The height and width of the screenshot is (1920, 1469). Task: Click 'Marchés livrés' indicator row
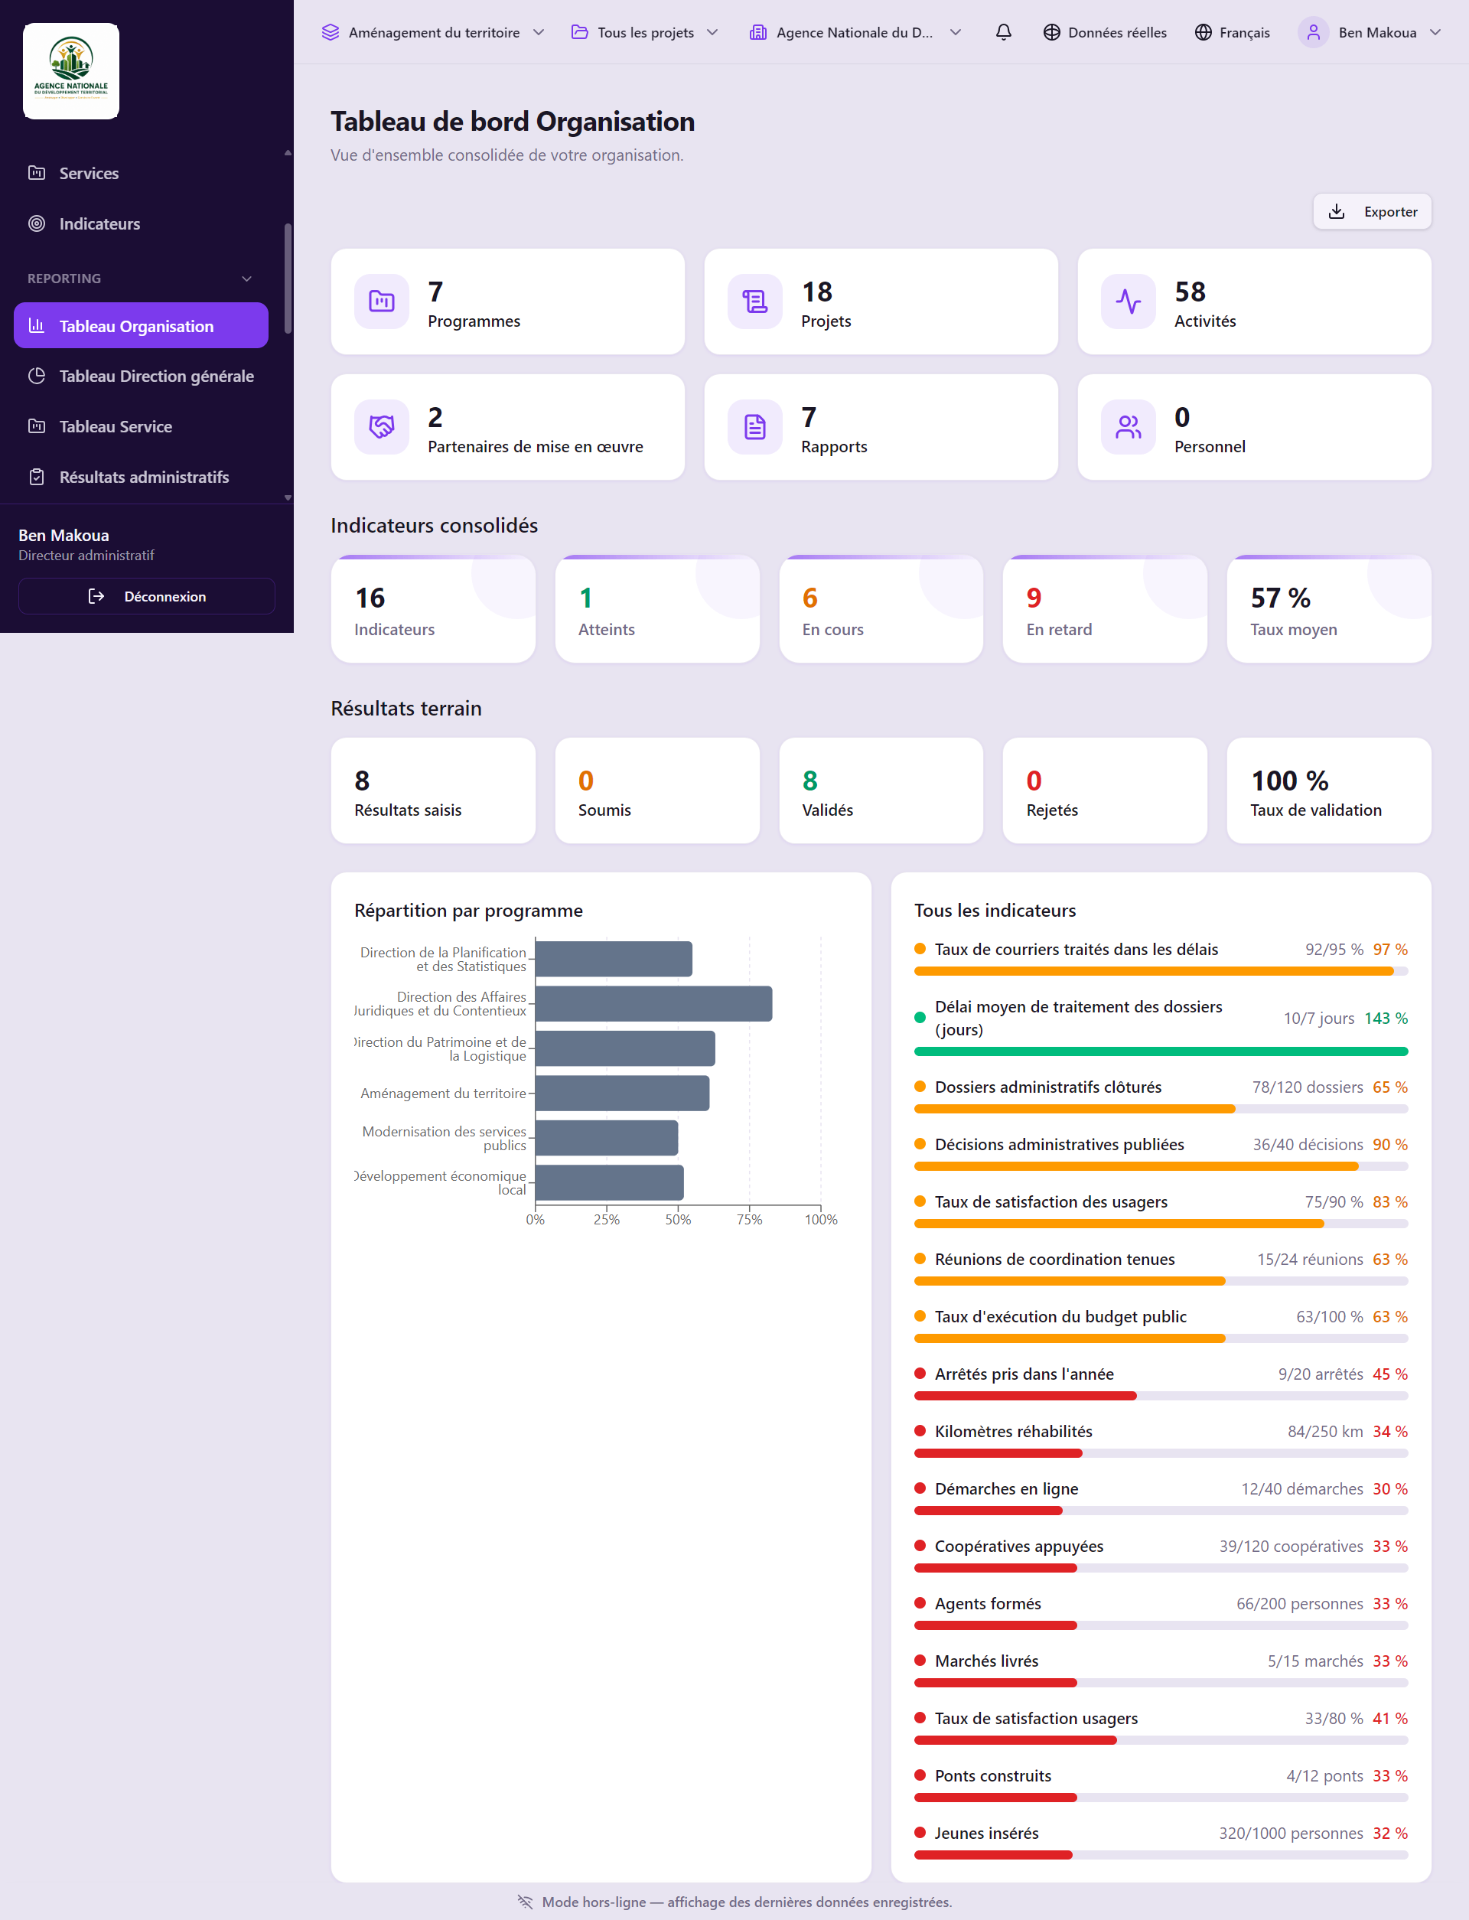[1161, 1671]
